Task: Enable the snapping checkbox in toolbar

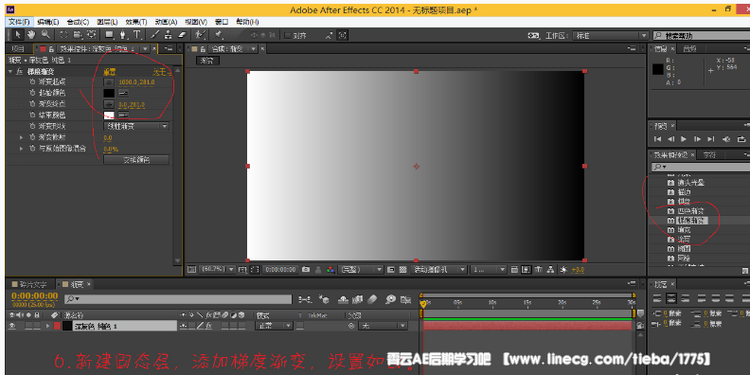Action: 287,35
